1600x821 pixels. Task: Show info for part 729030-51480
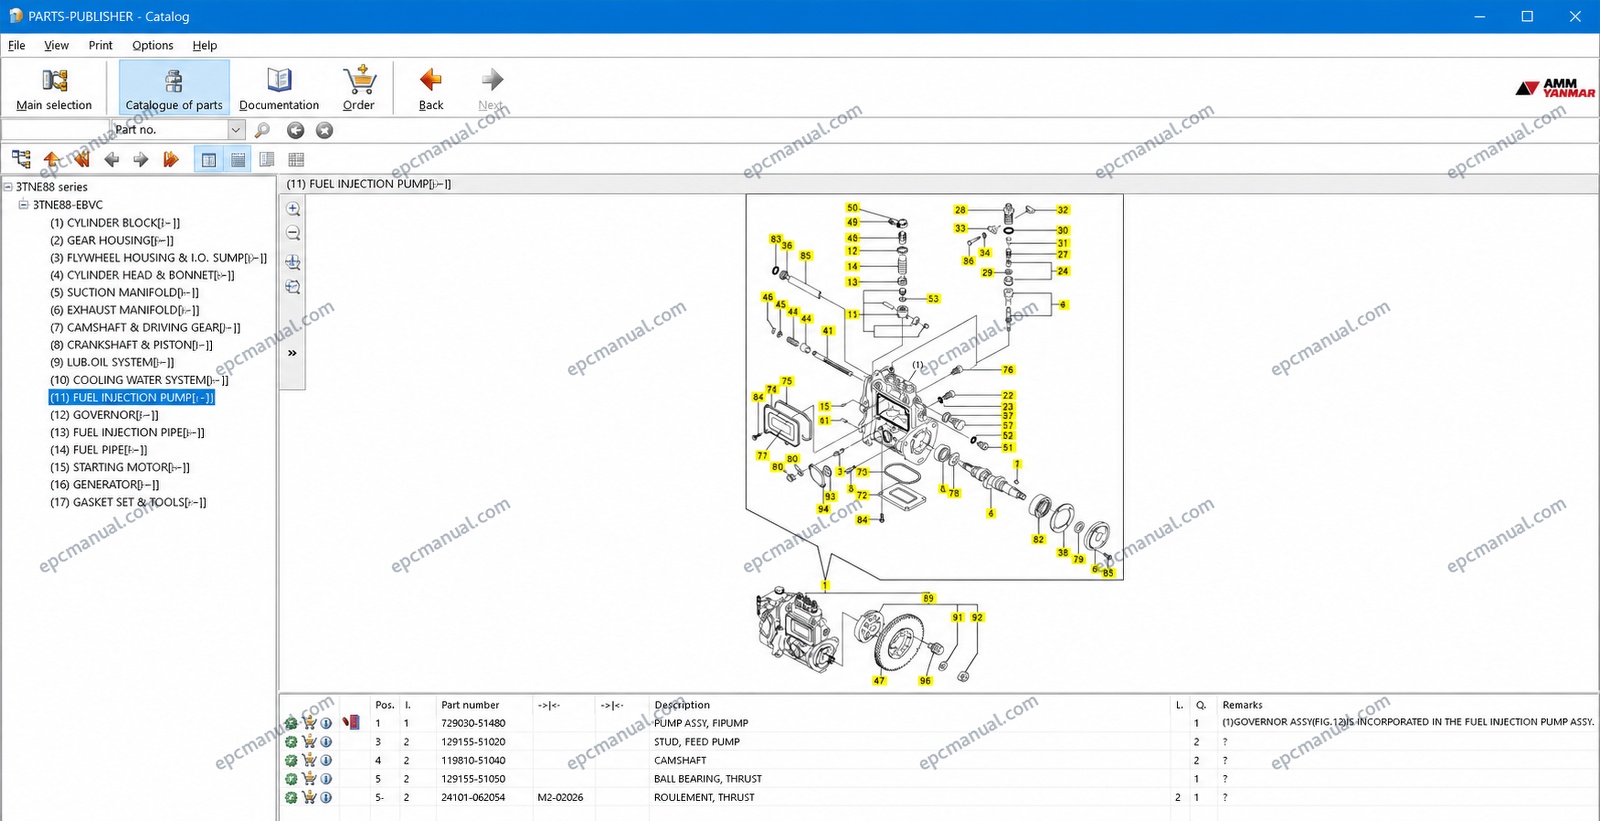[326, 723]
